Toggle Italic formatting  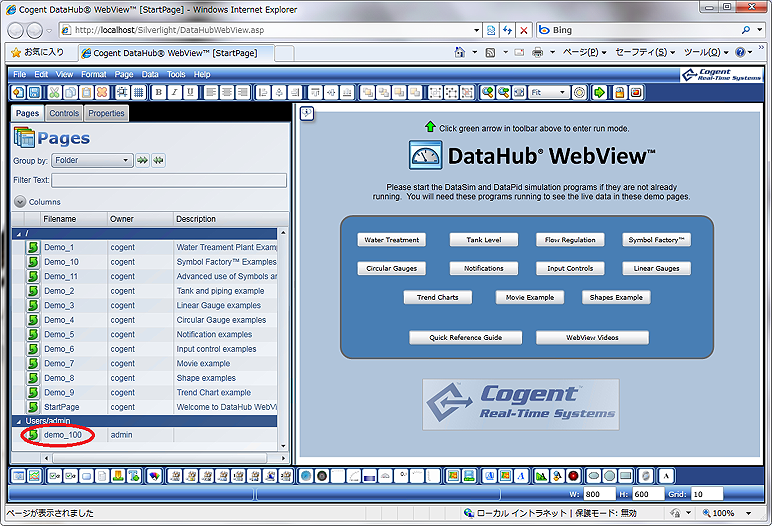pos(174,92)
